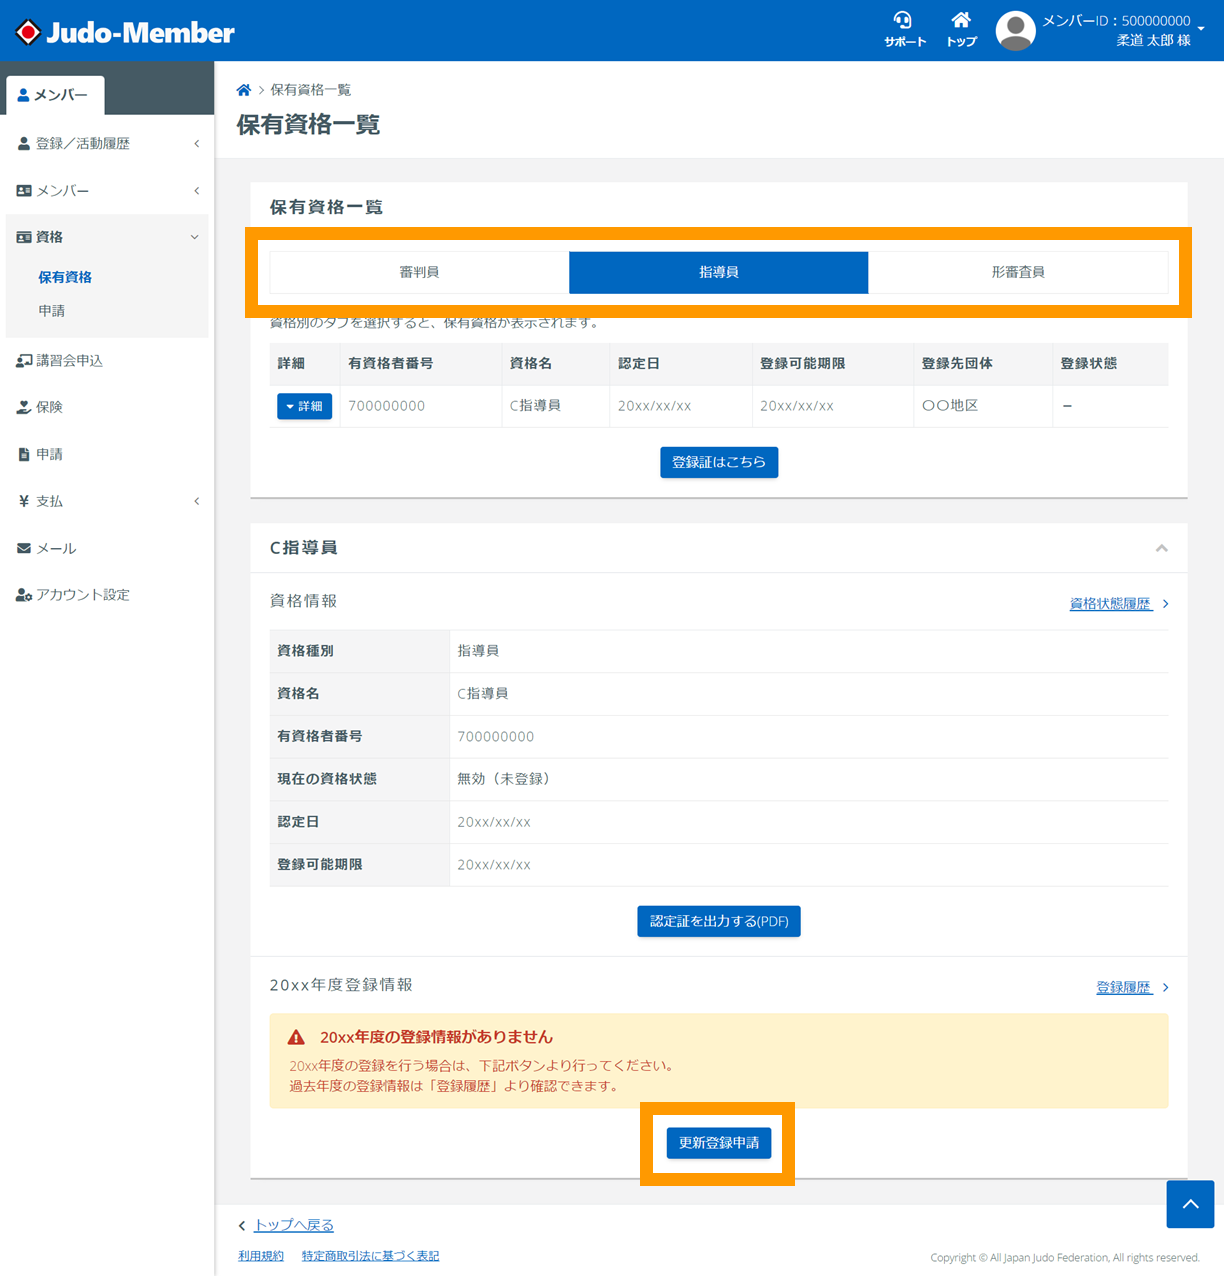This screenshot has height=1276, width=1224.
Task: Switch to the 形審査員 tab
Action: (x=1018, y=272)
